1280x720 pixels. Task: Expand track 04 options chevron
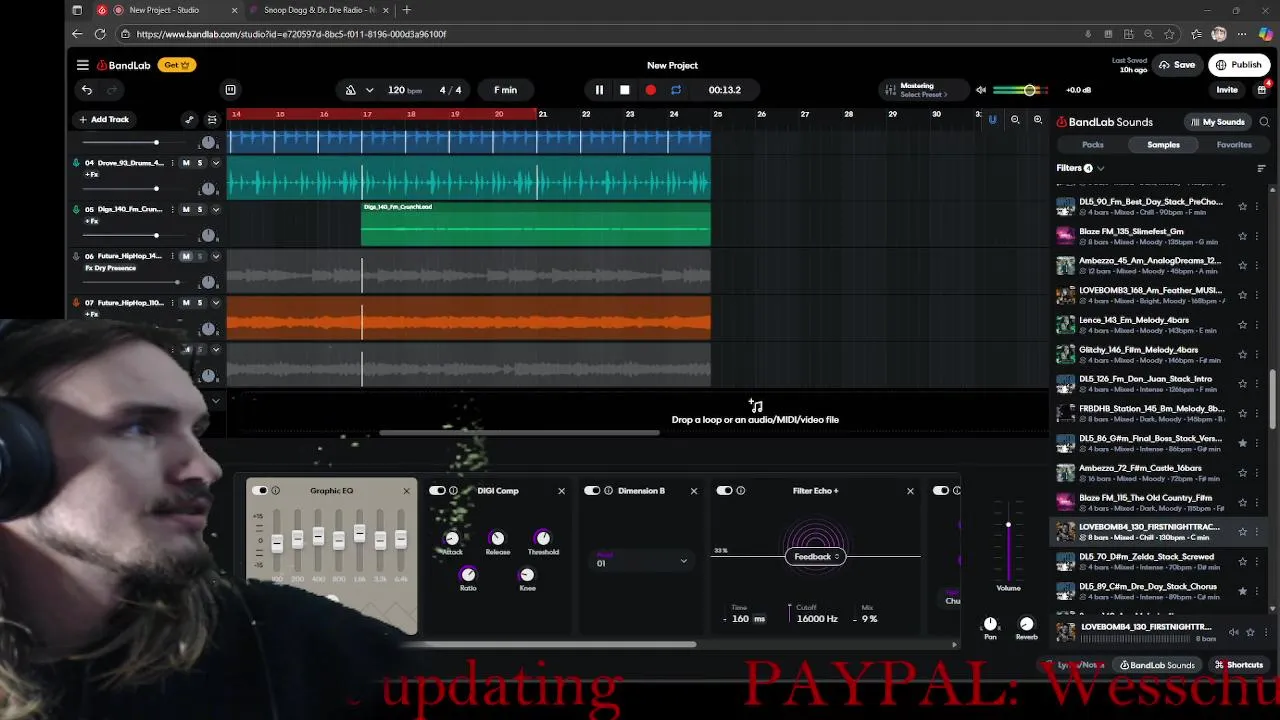tap(215, 163)
